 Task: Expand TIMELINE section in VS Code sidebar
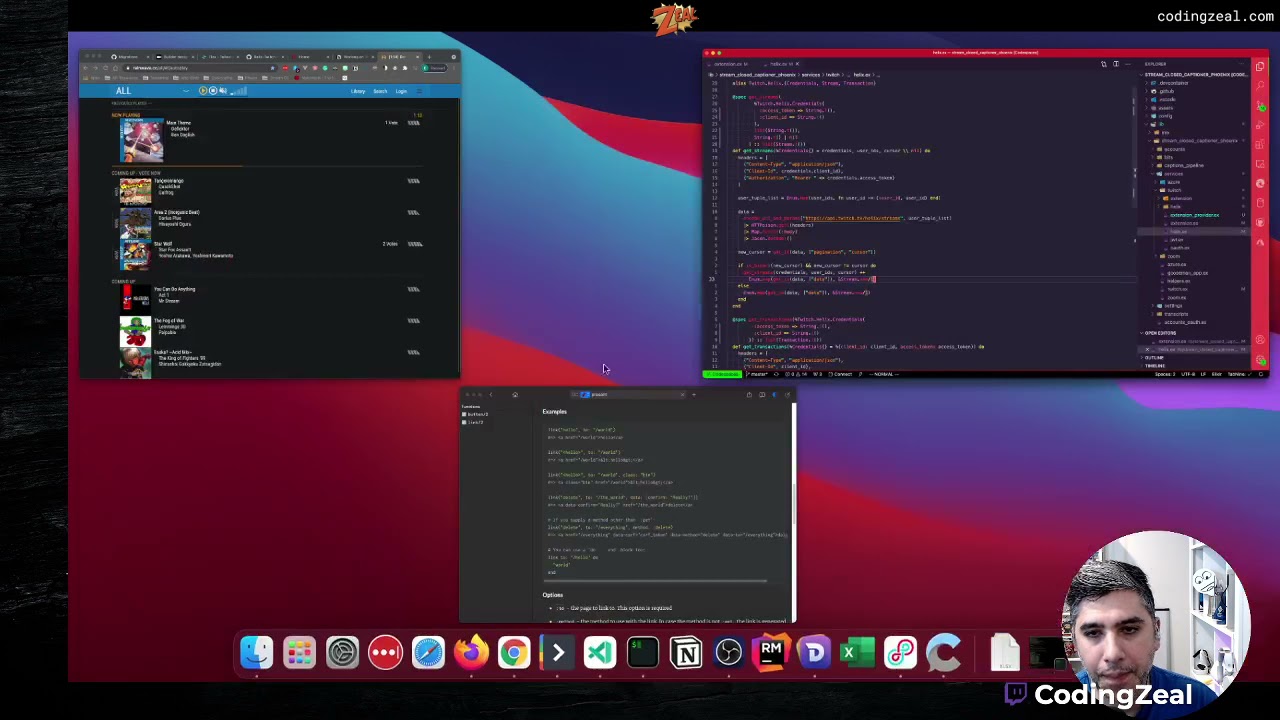pos(1154,366)
